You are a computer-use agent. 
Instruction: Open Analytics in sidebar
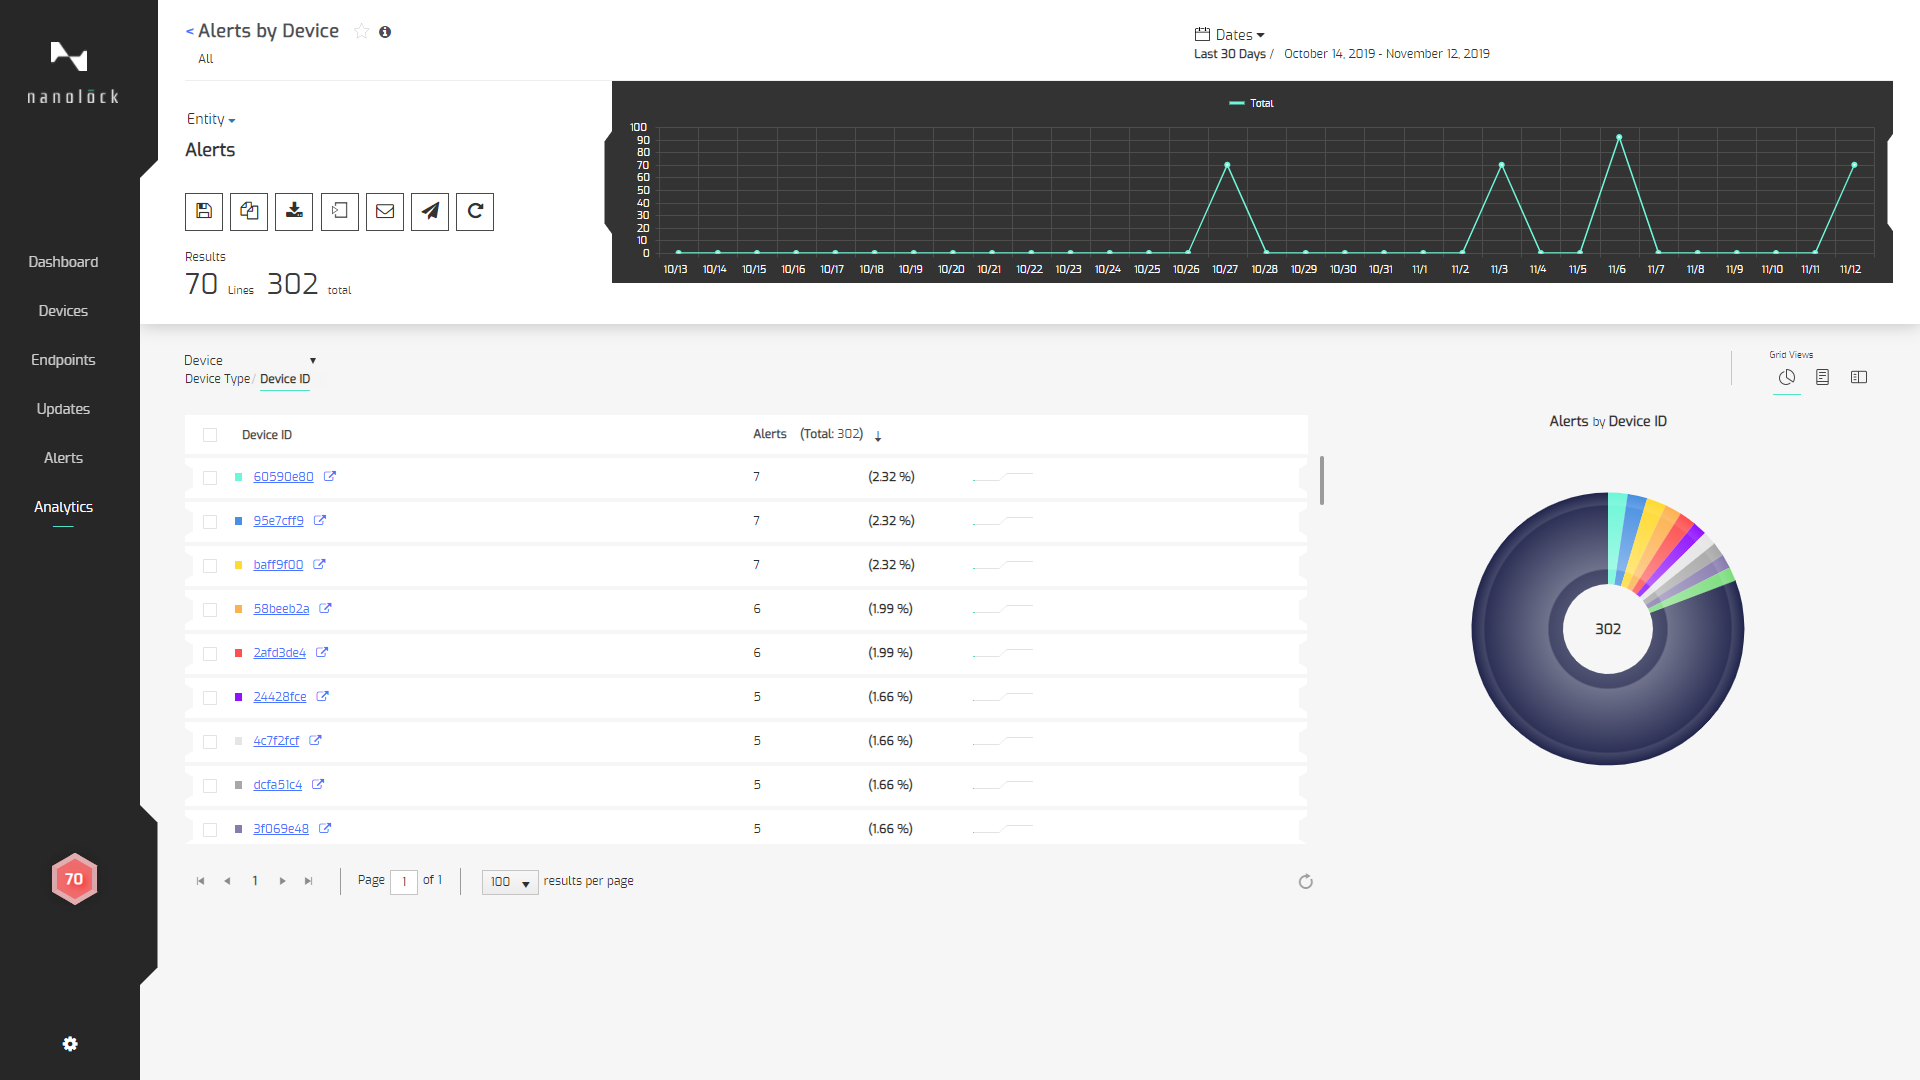tap(63, 507)
